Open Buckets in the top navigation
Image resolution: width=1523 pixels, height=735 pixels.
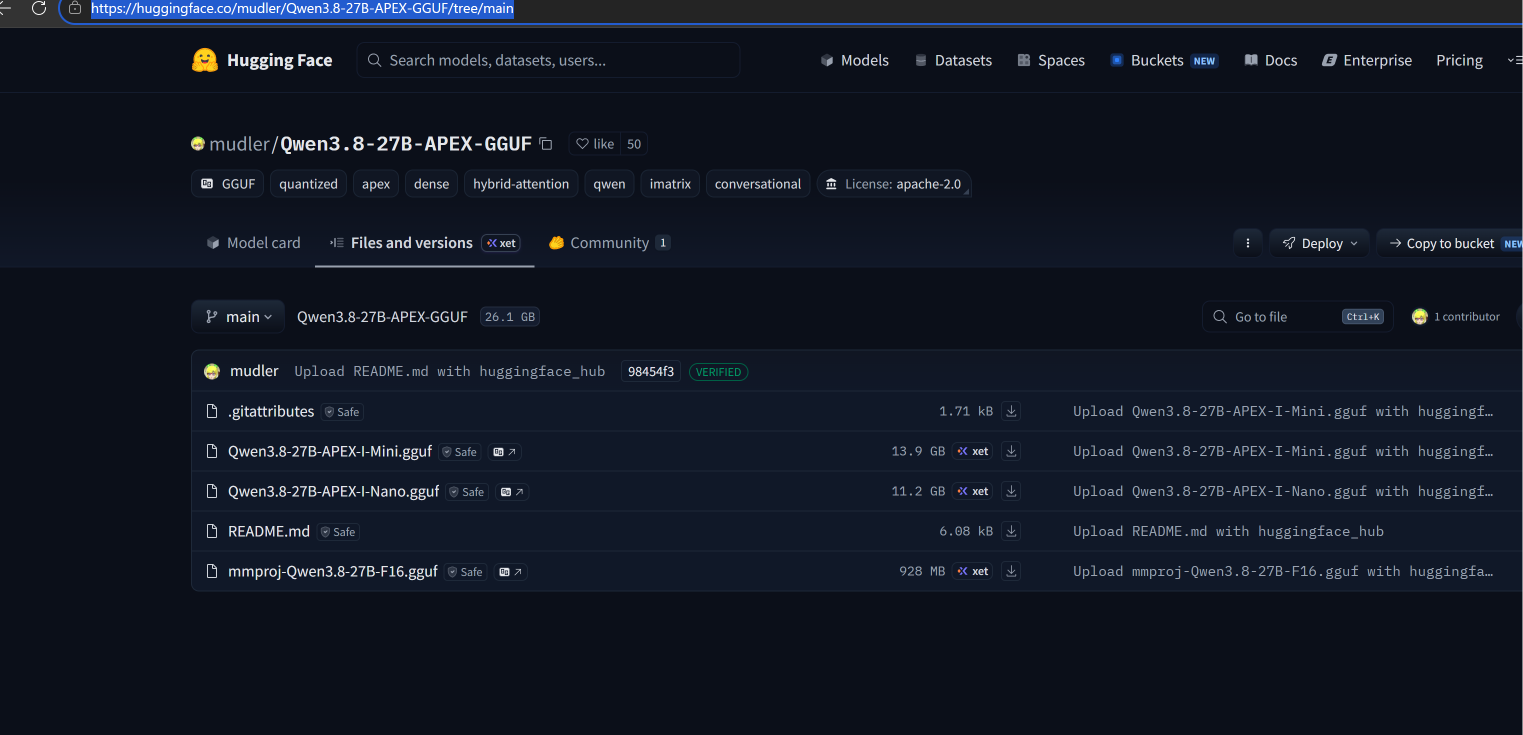click(x=1164, y=60)
